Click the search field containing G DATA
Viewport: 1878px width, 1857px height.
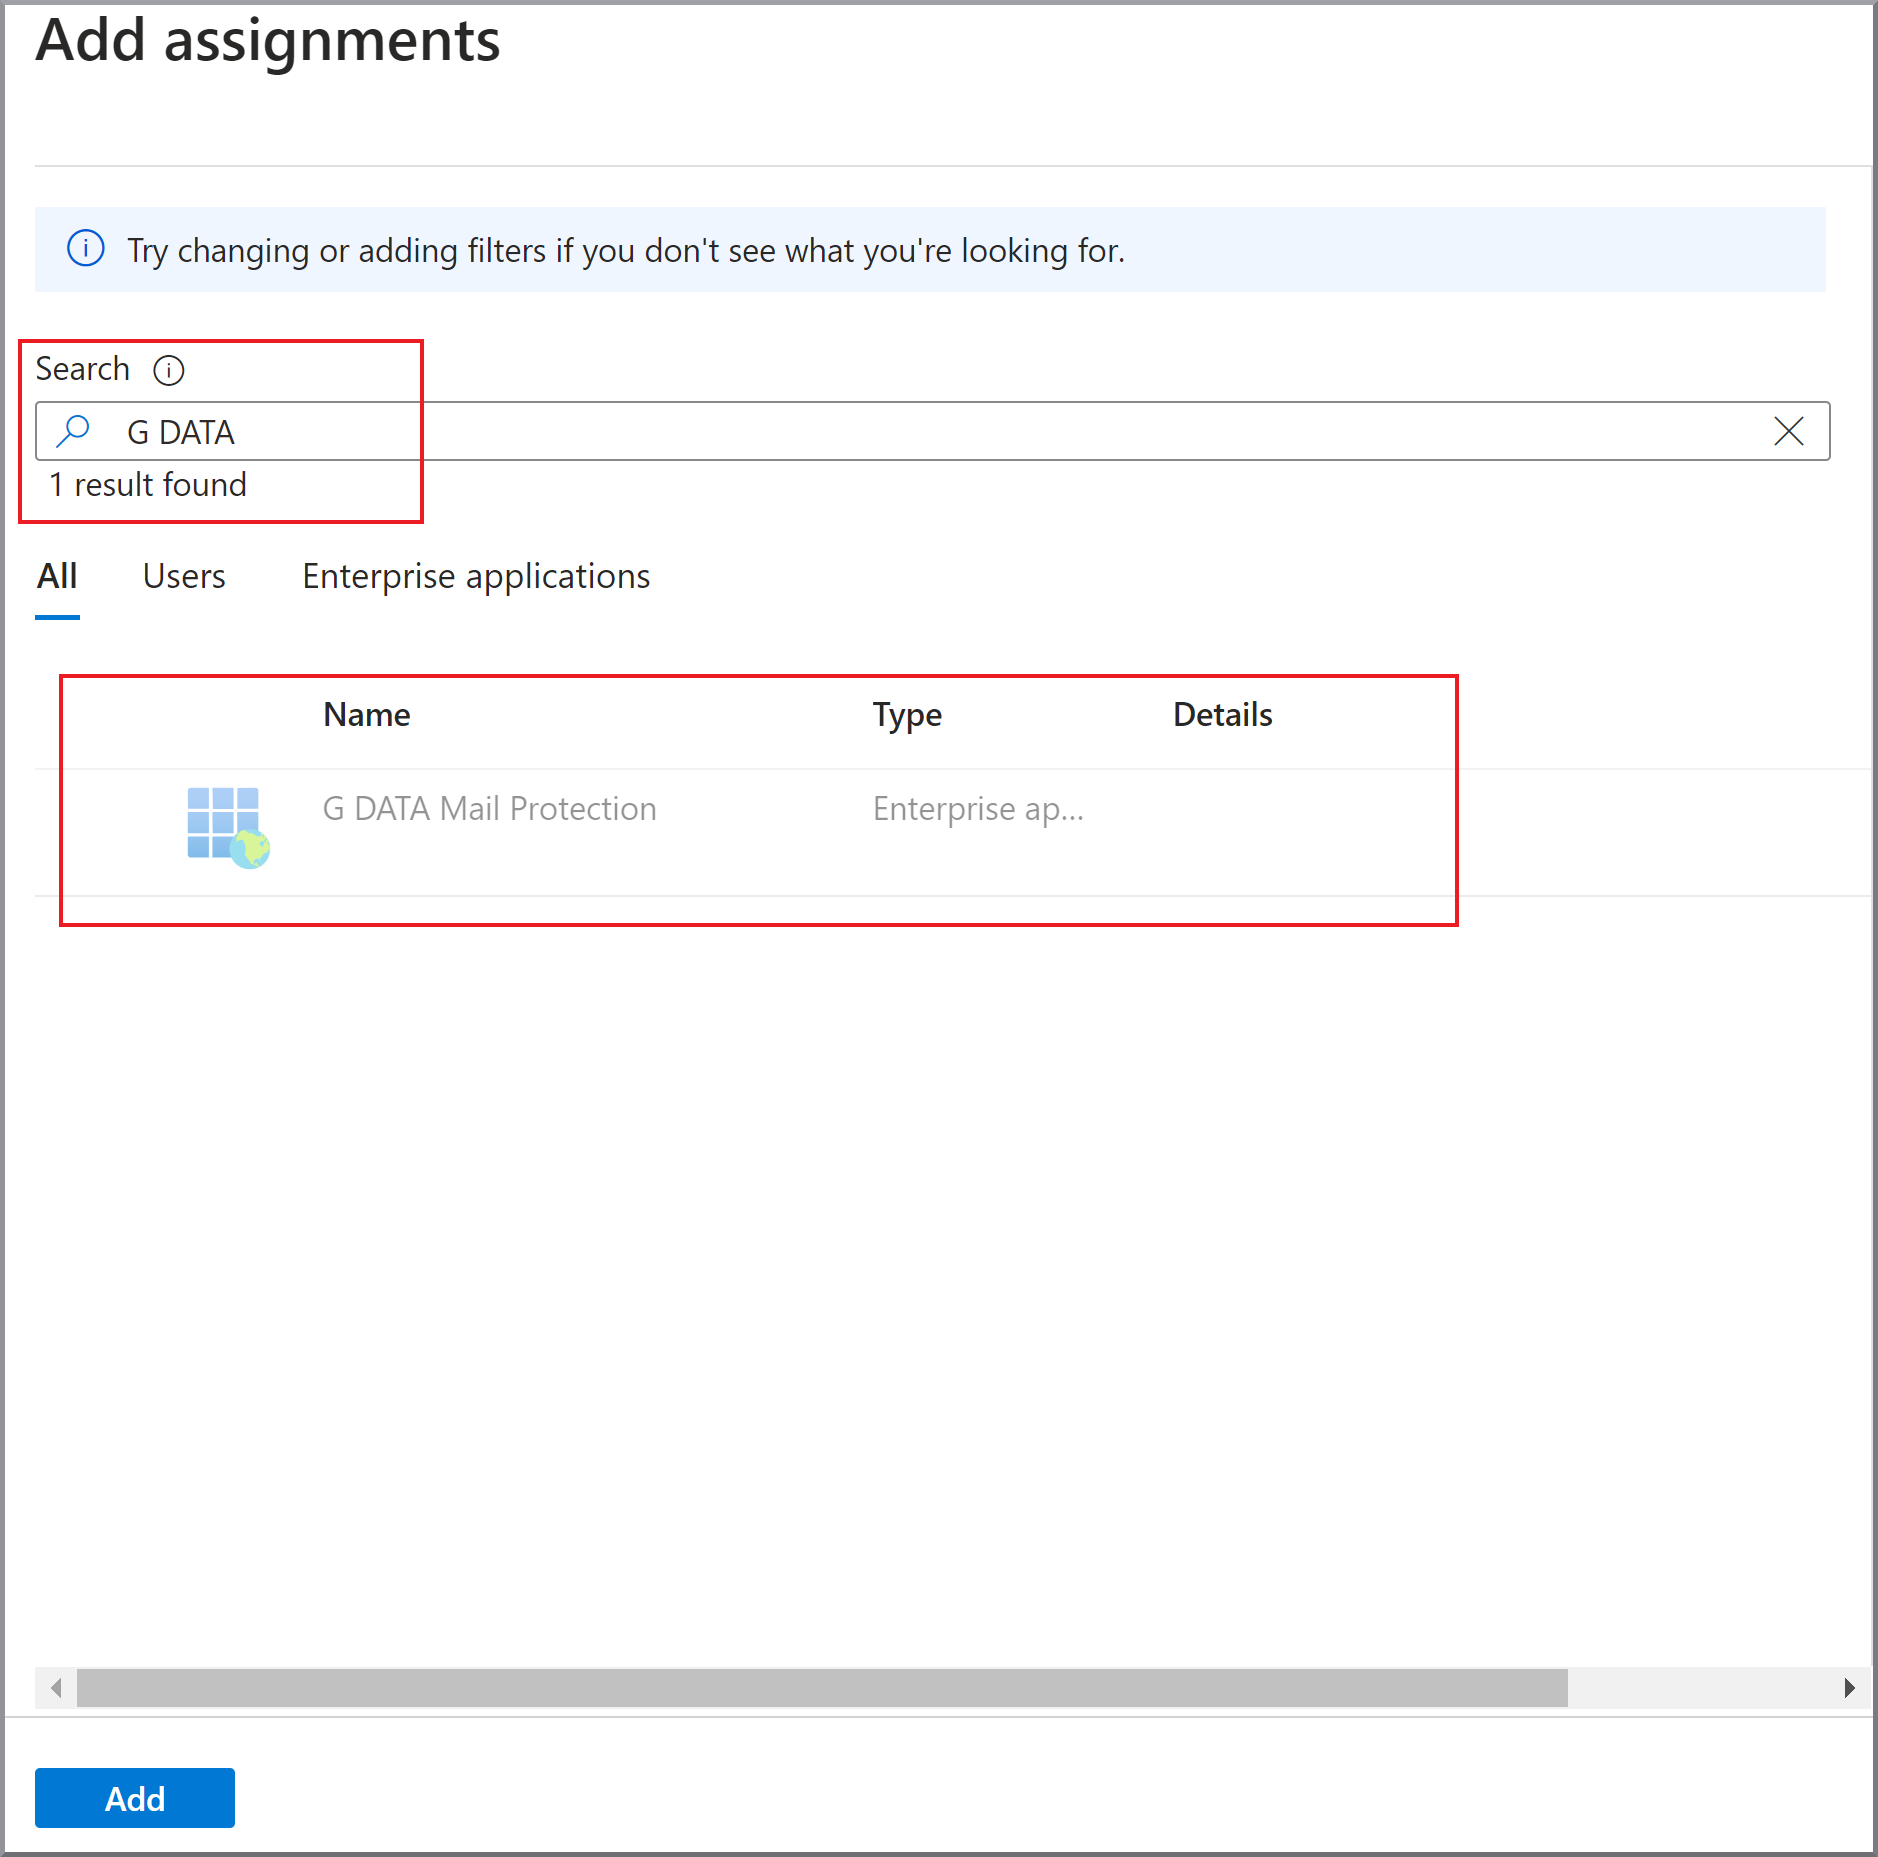pos(932,431)
